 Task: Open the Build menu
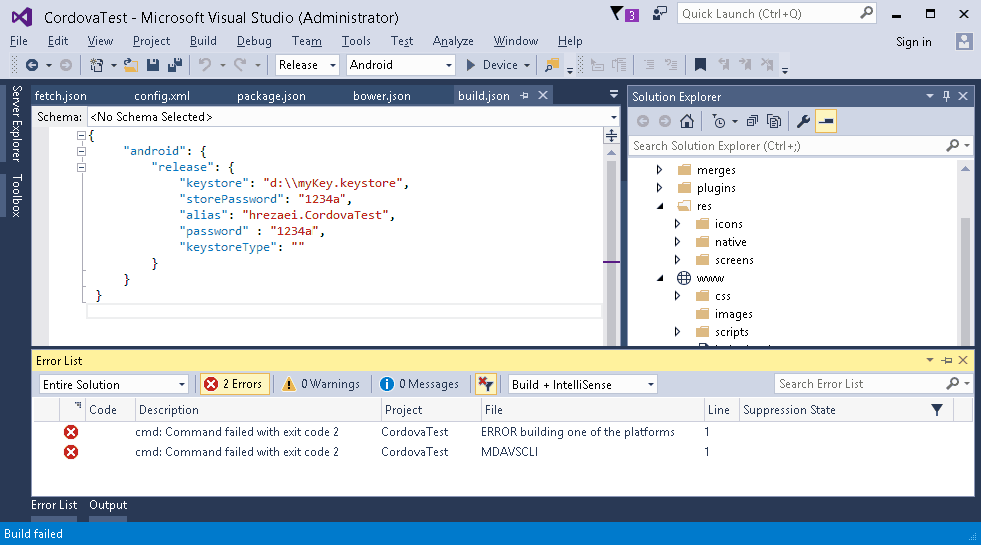click(203, 41)
